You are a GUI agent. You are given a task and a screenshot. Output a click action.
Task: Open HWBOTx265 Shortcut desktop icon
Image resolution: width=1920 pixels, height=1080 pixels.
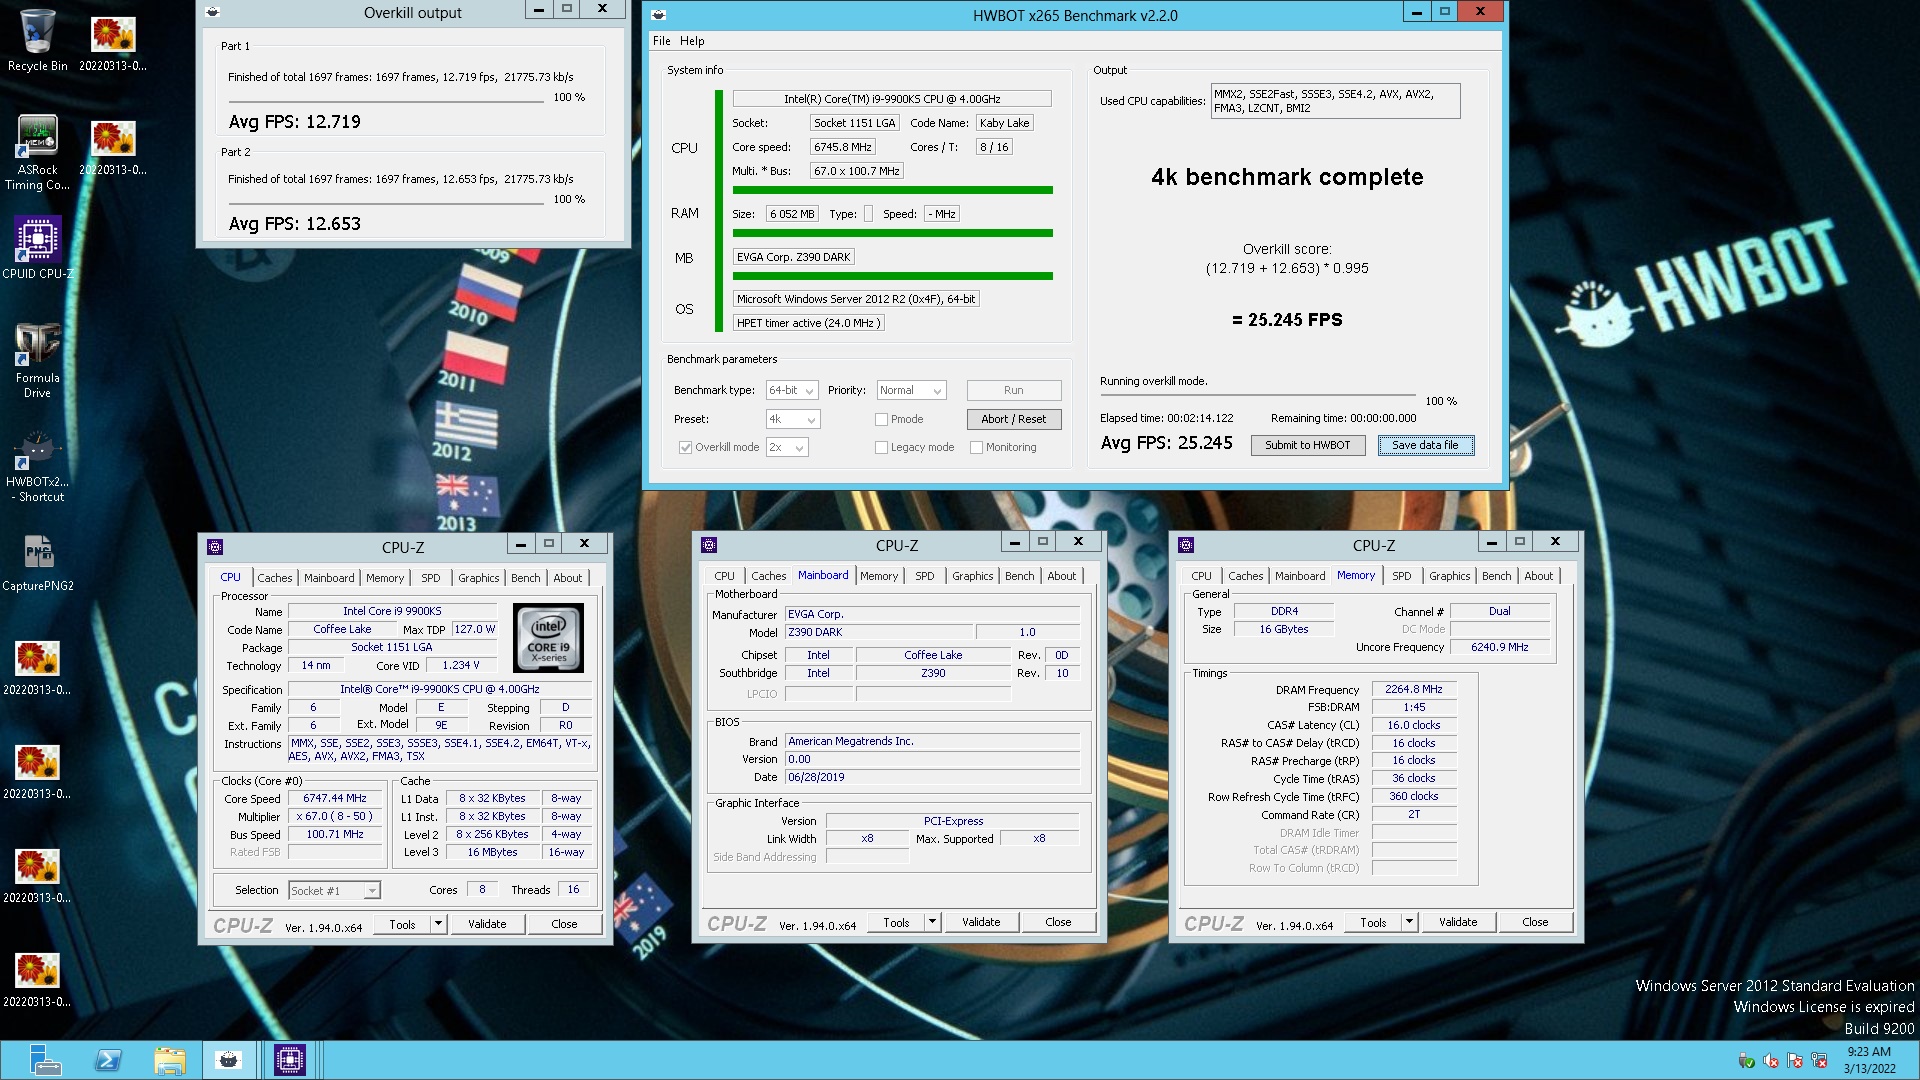[x=38, y=466]
